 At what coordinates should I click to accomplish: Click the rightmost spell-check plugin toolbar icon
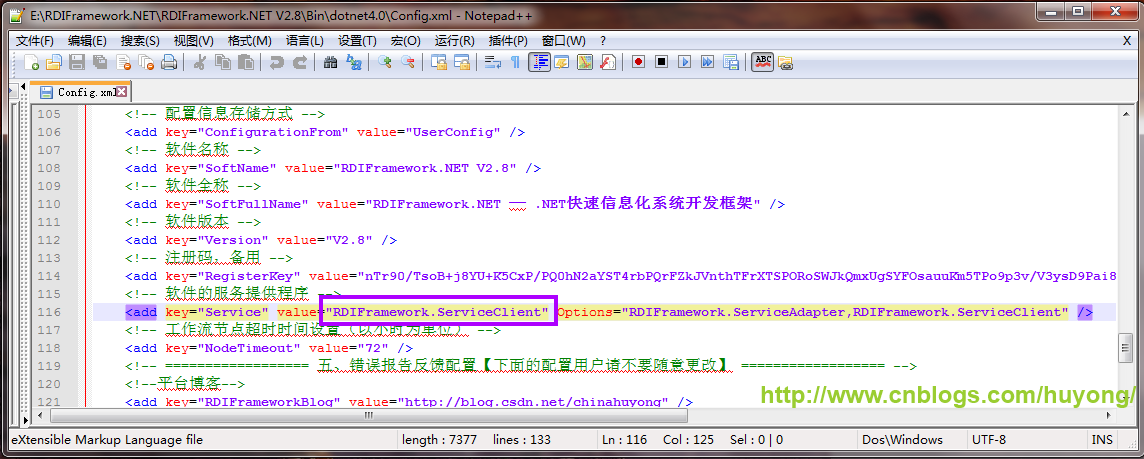(785, 63)
